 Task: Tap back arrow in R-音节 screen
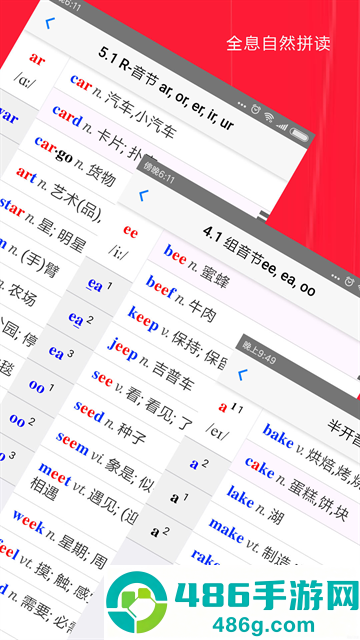click(x=49, y=23)
